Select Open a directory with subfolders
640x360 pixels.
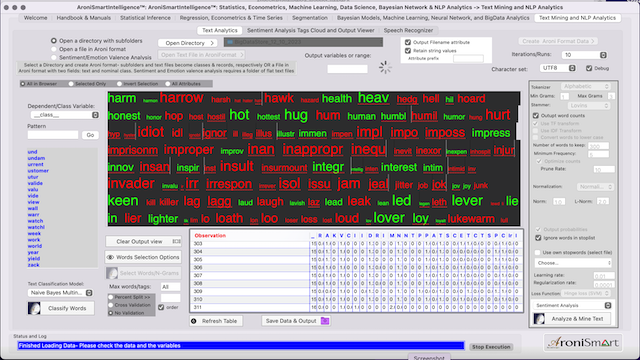click(54, 41)
